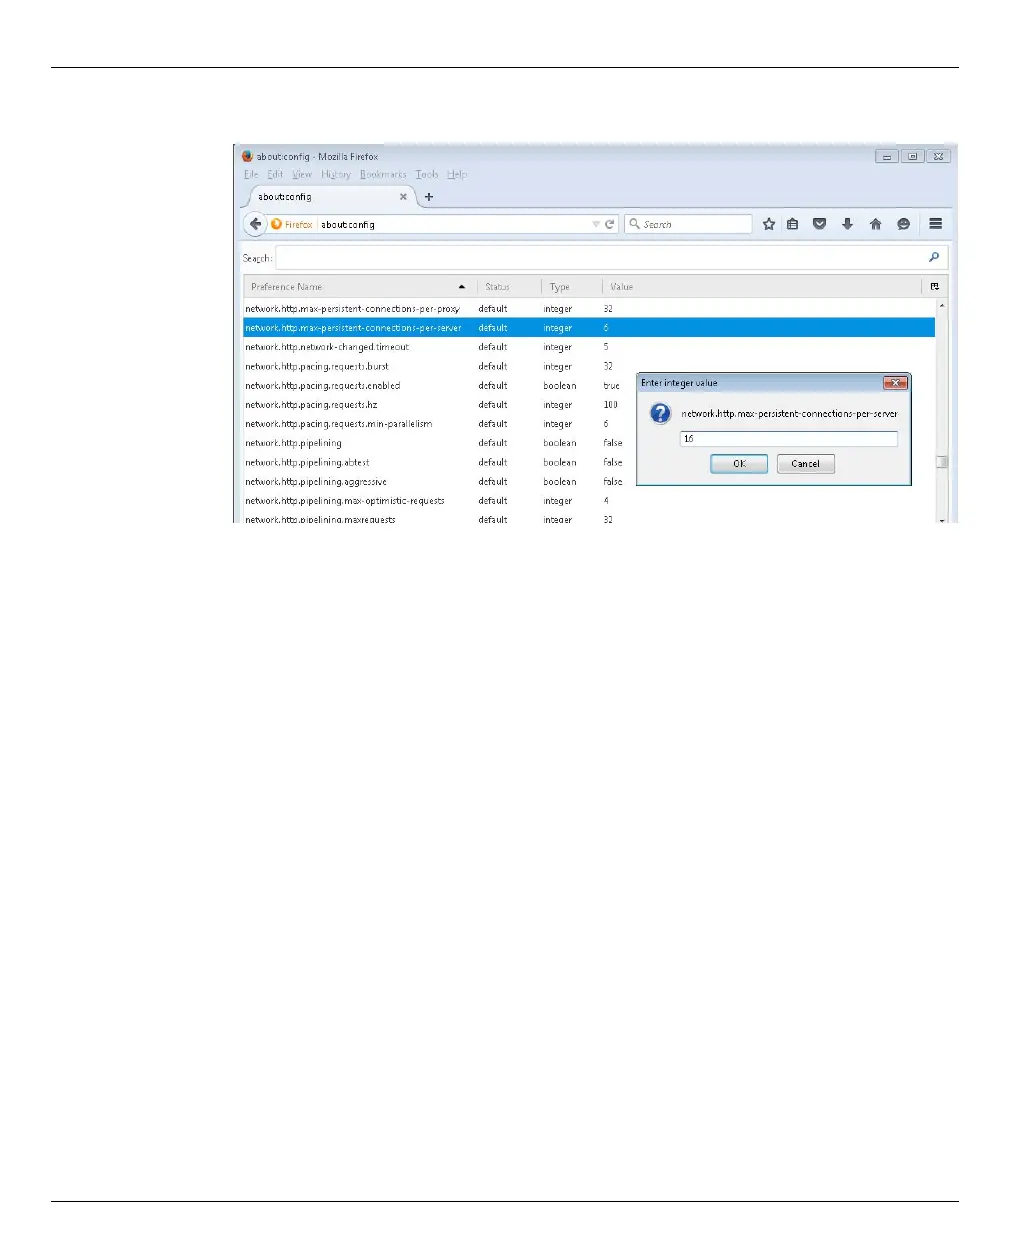The width and height of the screenshot is (1010, 1258).
Task: Click the Firefox back arrow button
Action: (x=255, y=224)
